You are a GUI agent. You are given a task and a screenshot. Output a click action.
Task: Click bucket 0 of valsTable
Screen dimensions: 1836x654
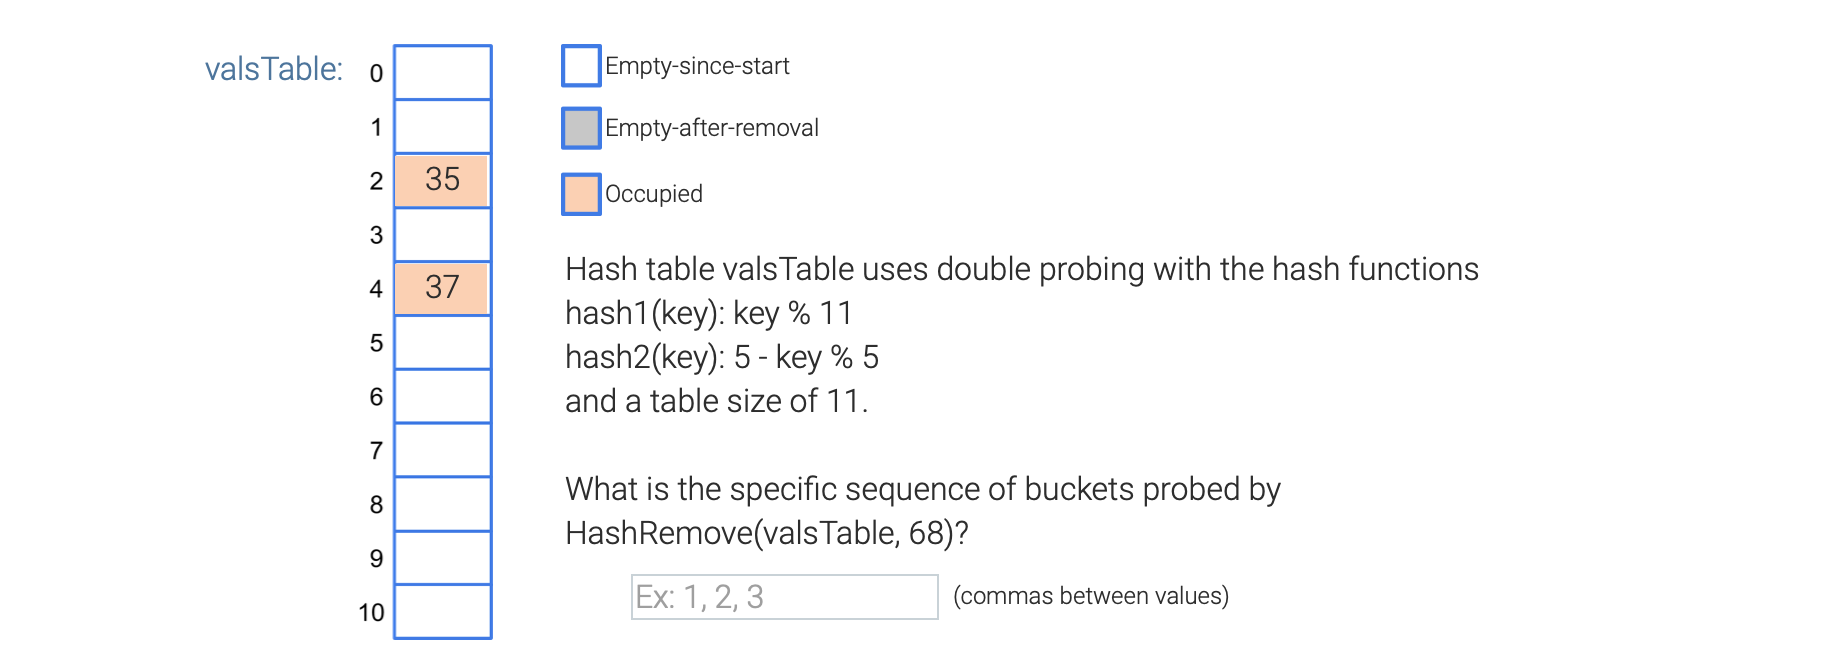(x=442, y=72)
